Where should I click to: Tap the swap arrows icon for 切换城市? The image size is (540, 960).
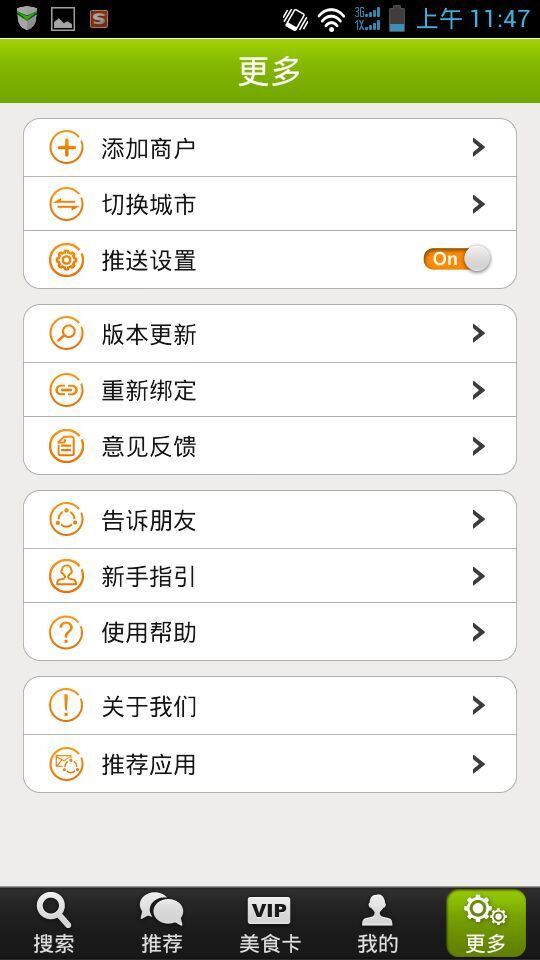[66, 204]
